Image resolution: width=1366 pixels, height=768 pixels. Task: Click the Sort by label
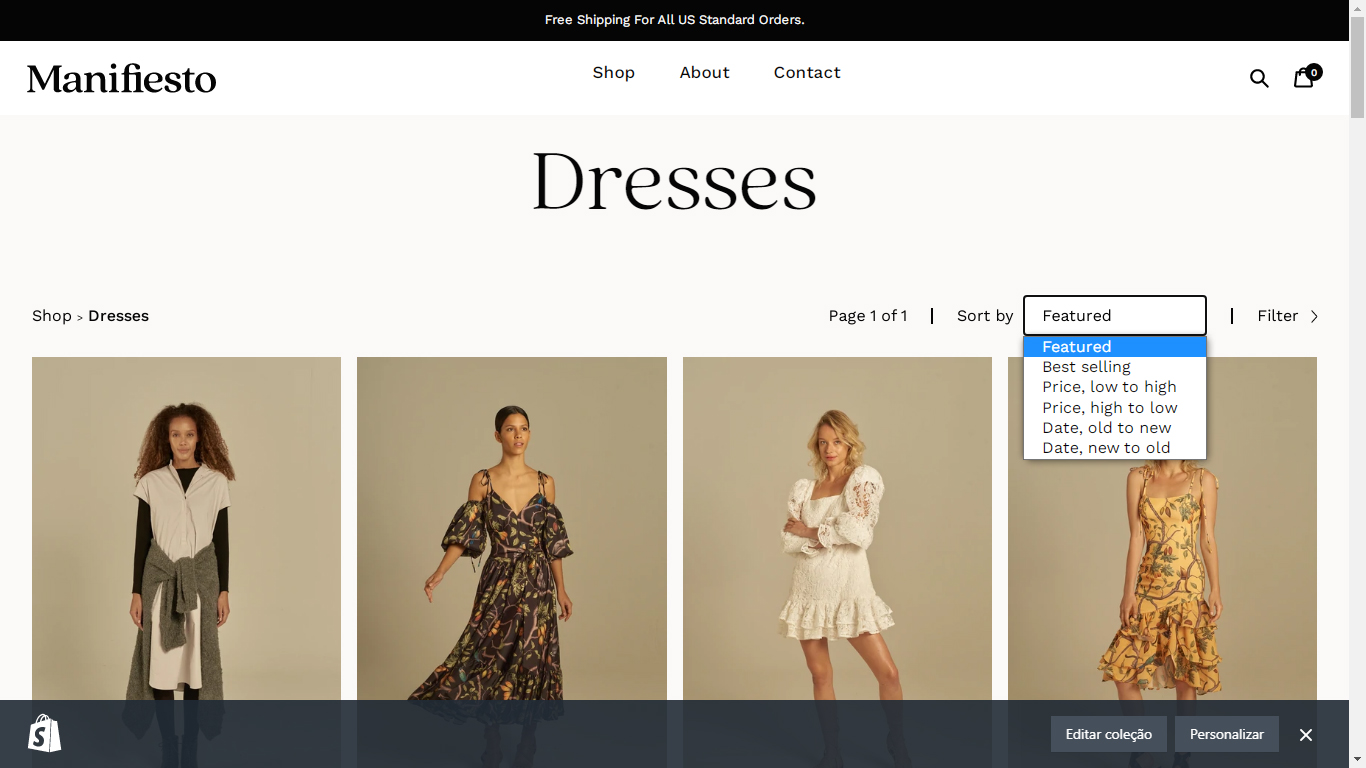pyautogui.click(x=985, y=316)
